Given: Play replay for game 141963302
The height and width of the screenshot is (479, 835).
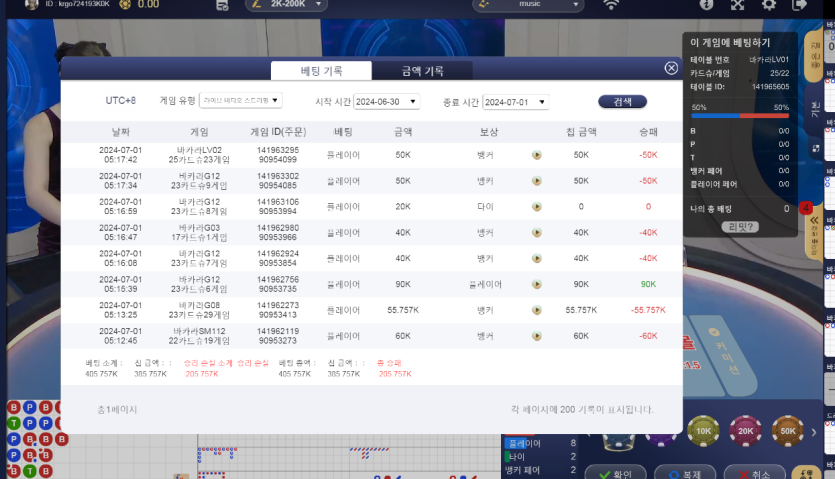Looking at the screenshot, I should 537,181.
